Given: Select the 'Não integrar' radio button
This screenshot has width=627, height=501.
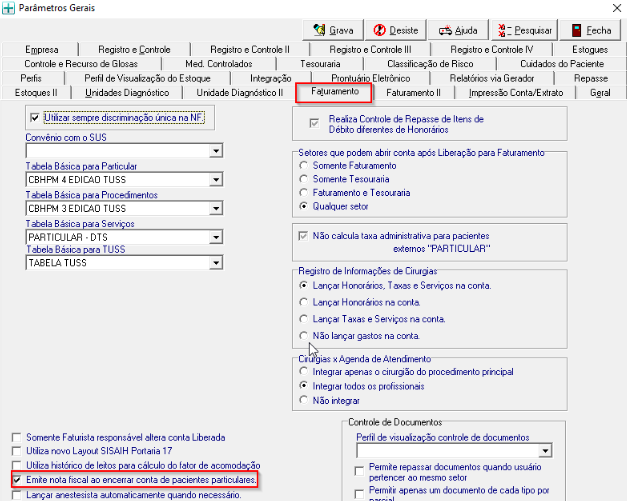Looking at the screenshot, I should pos(304,400).
